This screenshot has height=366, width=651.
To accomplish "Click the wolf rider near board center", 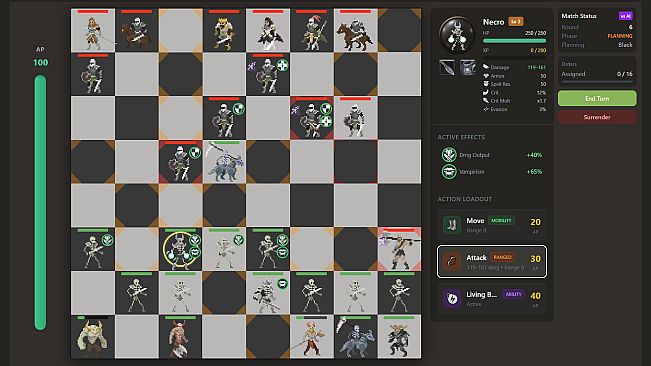I will click(224, 162).
